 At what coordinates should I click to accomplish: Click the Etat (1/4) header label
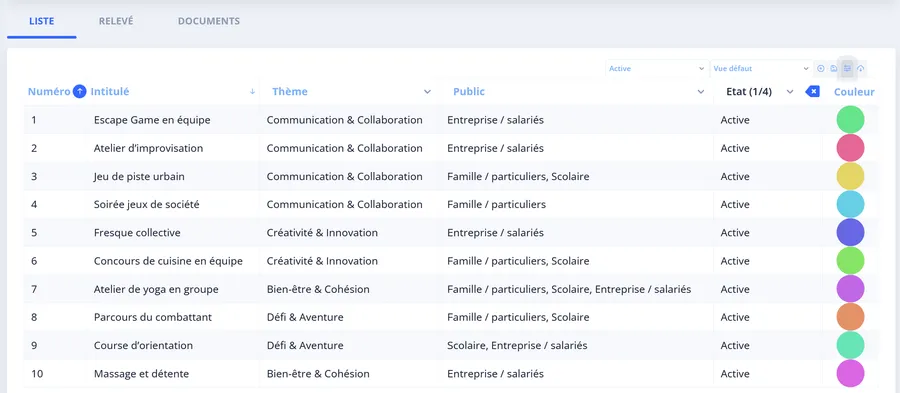(749, 91)
